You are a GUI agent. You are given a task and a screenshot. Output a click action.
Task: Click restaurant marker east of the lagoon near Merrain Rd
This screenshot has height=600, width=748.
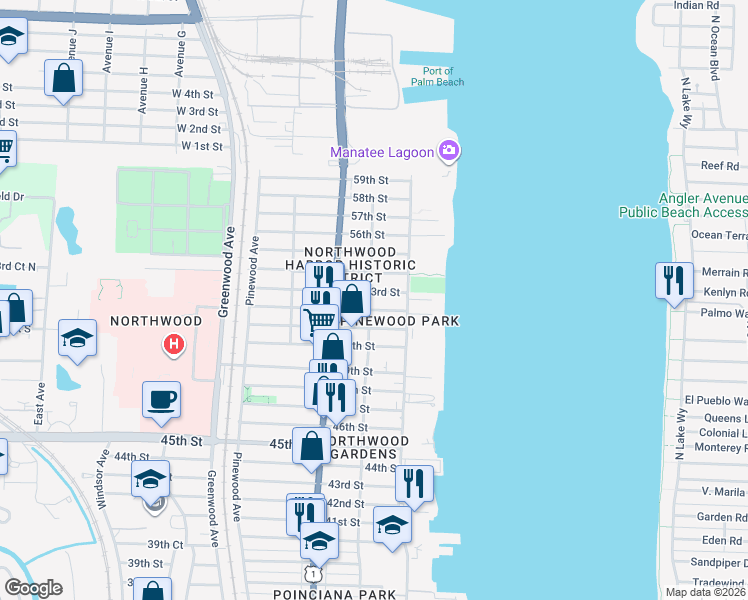point(674,282)
